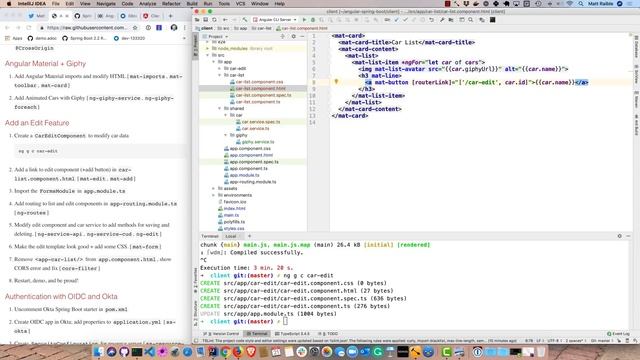
Task: Click the browser reload icon
Action: 29,27
